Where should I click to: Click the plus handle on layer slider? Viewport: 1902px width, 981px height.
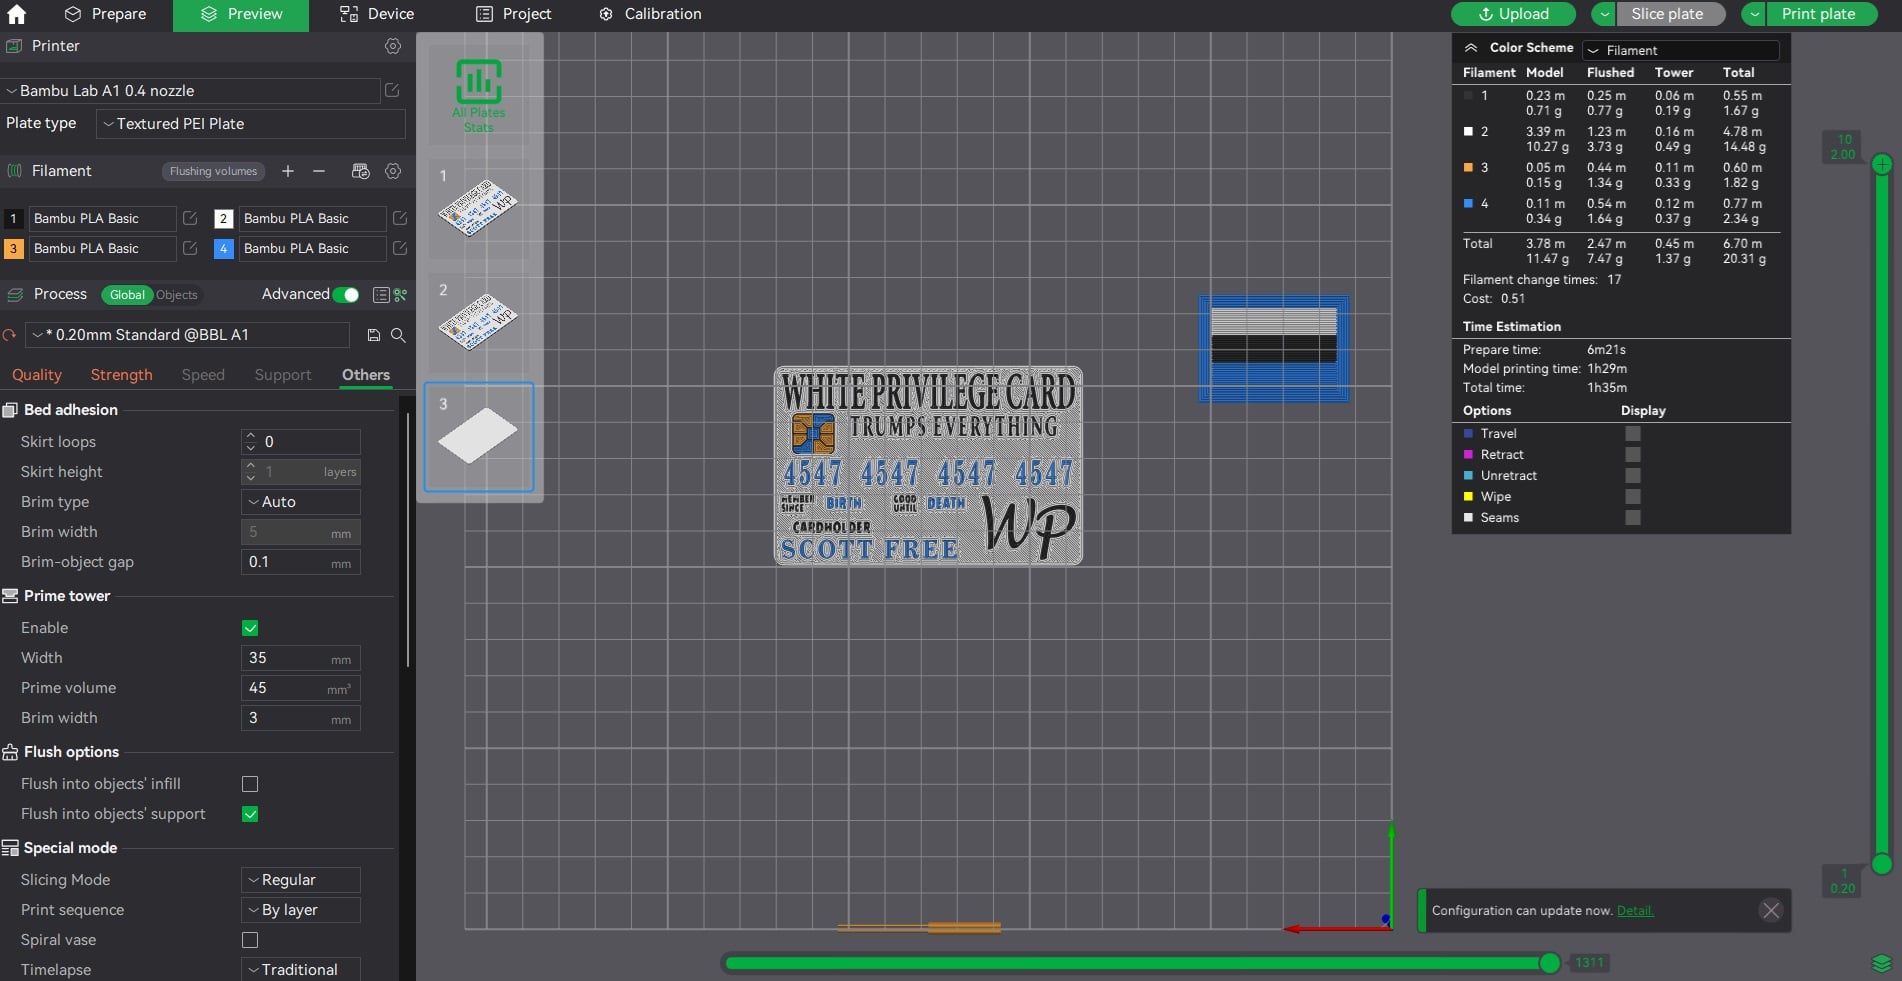click(1882, 164)
